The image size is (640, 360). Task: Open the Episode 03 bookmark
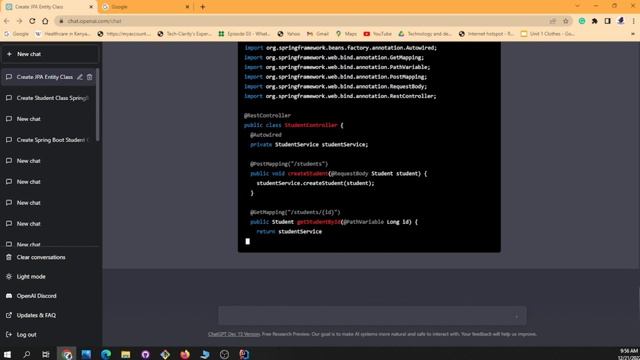(x=244, y=34)
